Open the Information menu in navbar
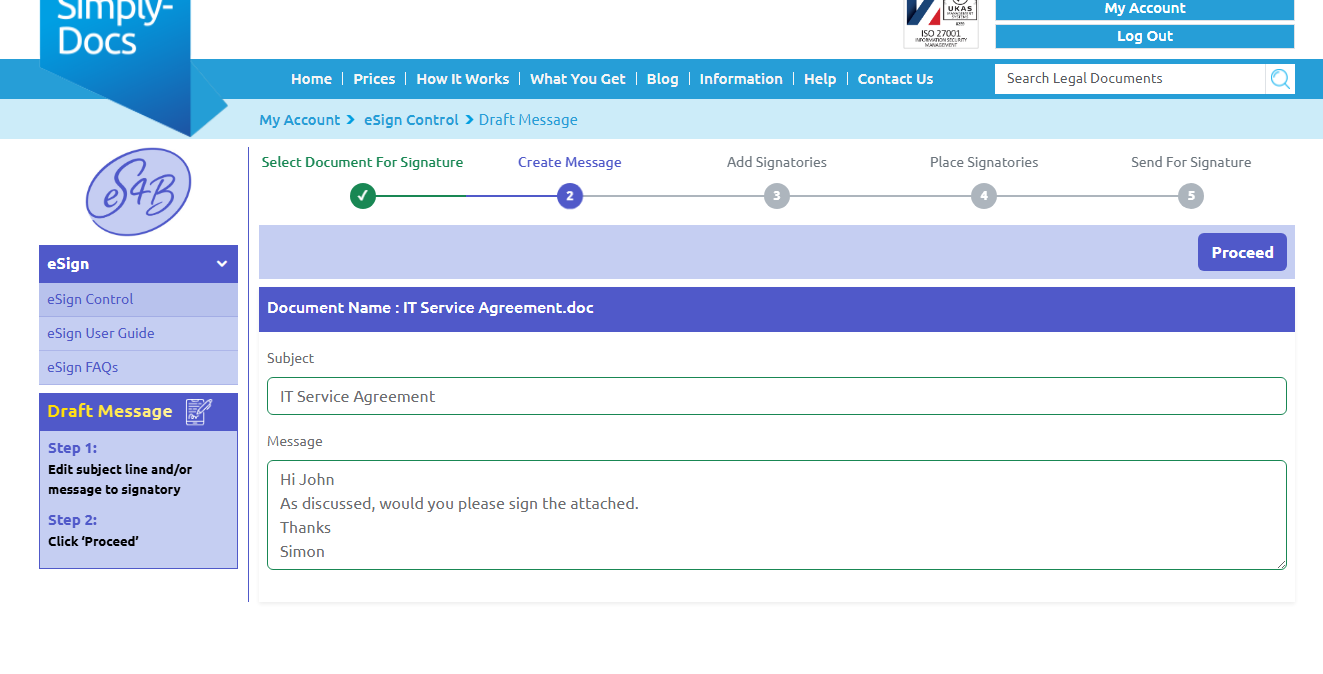The height and width of the screenshot is (674, 1323). pos(741,79)
